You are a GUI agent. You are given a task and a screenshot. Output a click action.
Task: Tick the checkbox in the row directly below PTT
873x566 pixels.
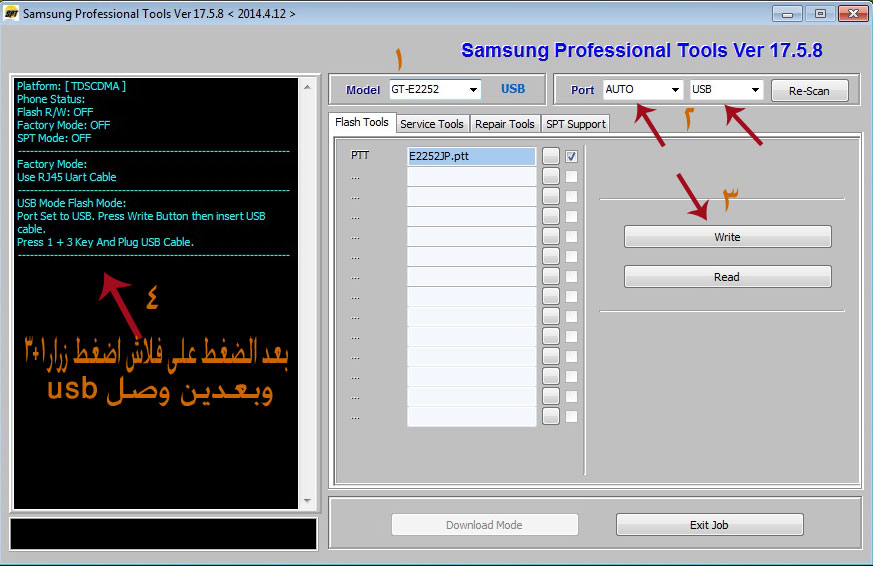pos(571,176)
